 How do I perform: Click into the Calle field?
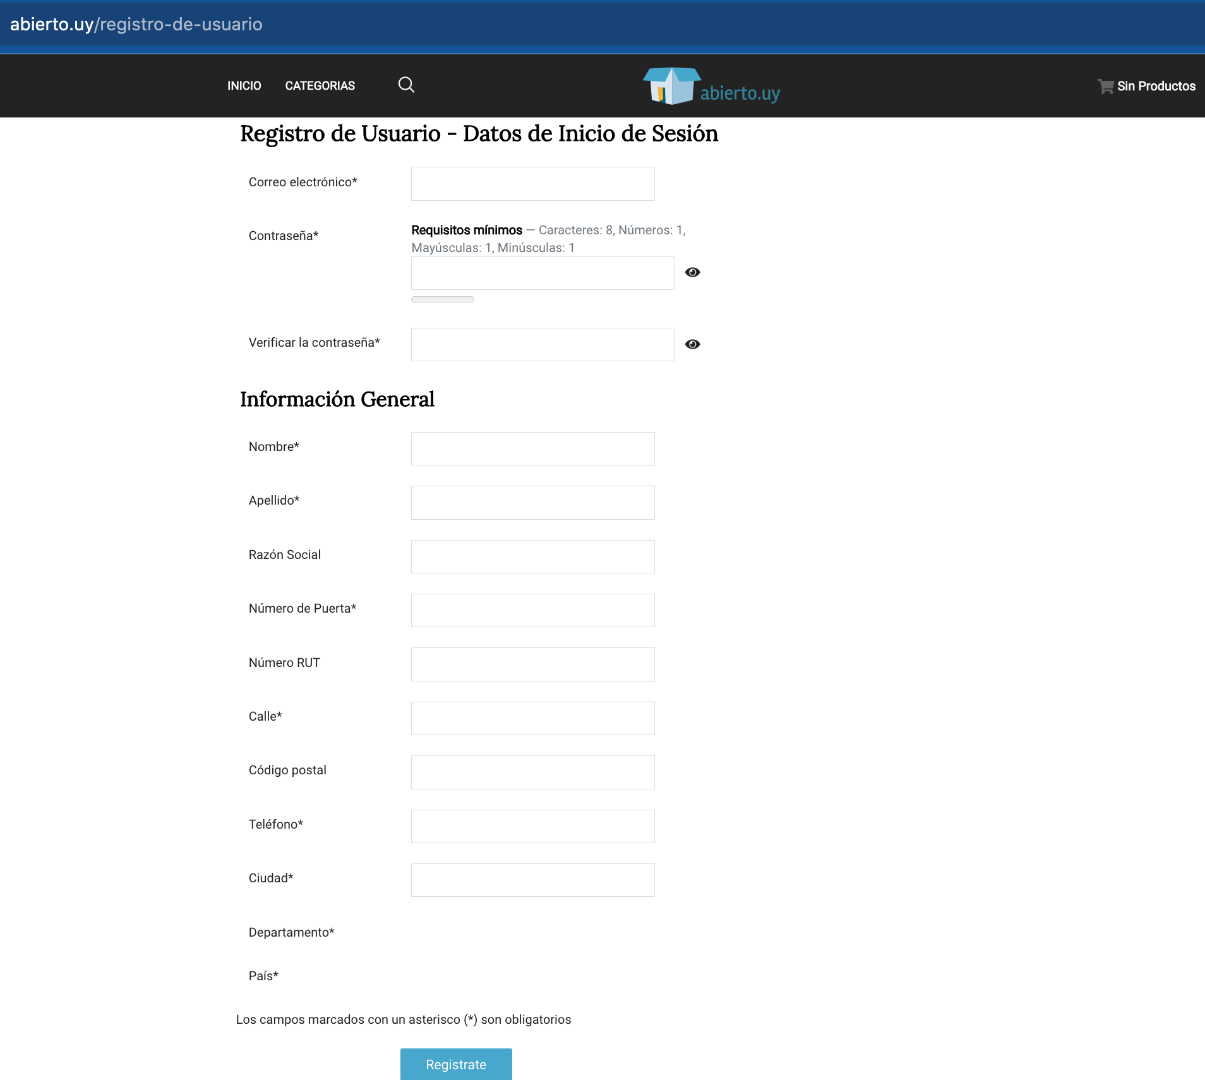(x=533, y=718)
